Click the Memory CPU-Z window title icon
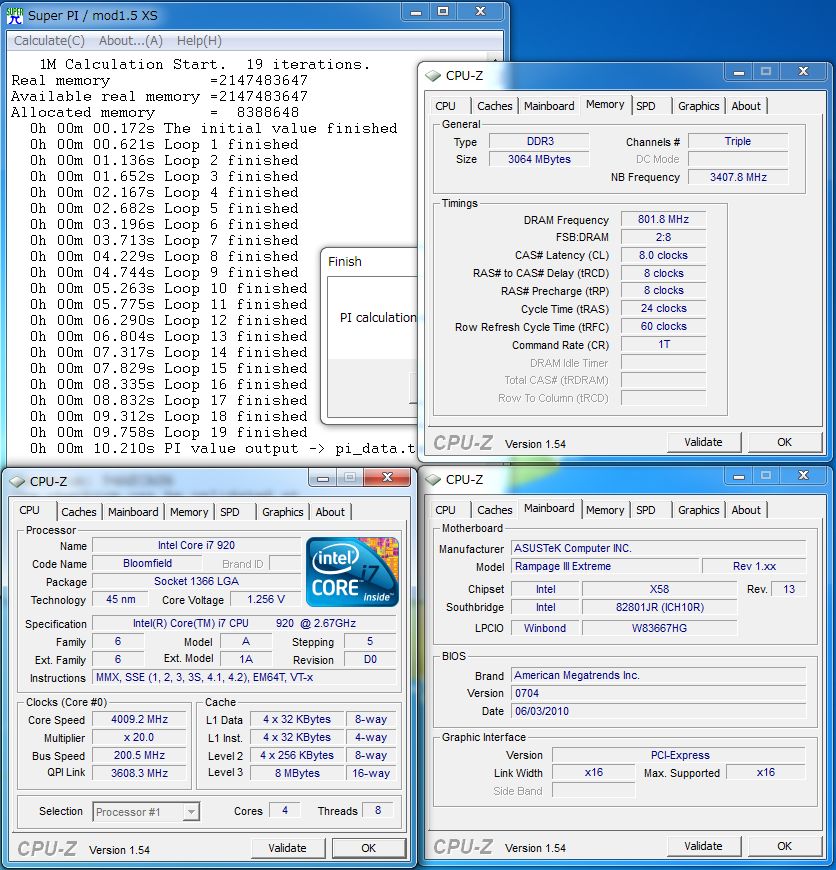 pos(433,75)
